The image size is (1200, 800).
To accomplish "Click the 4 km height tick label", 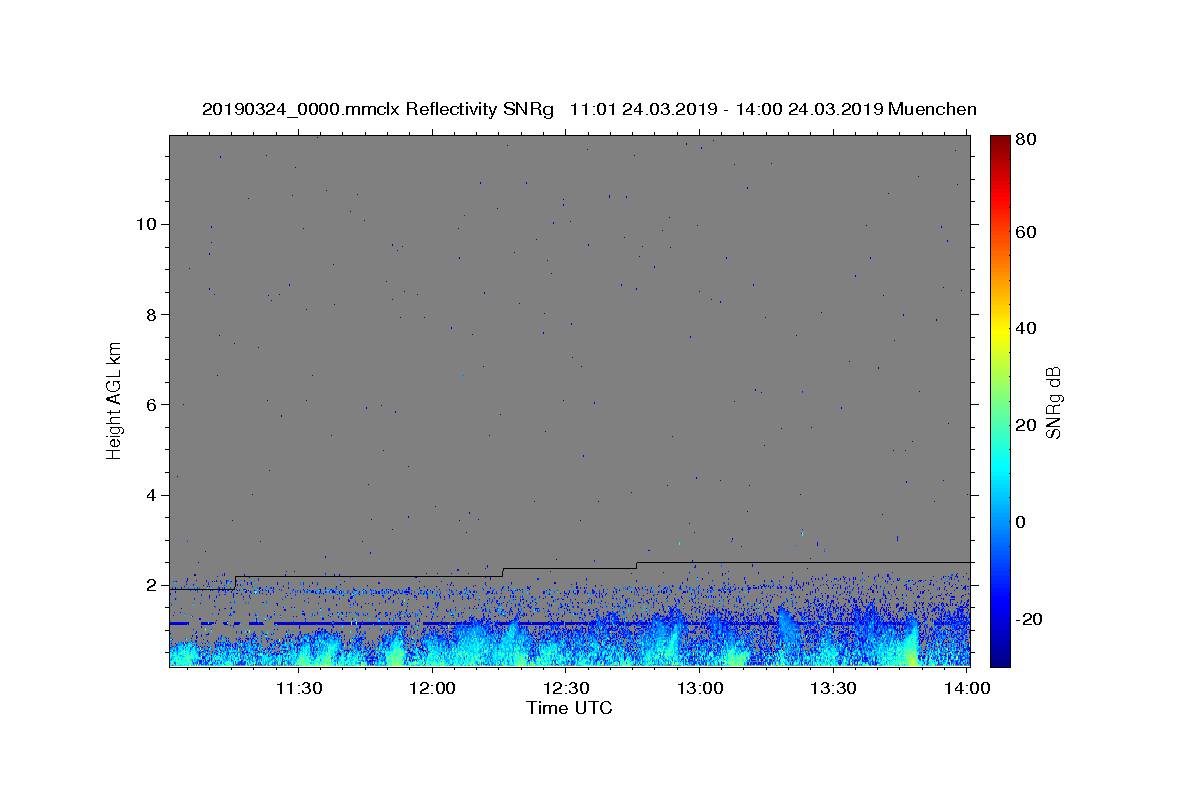I will (153, 495).
